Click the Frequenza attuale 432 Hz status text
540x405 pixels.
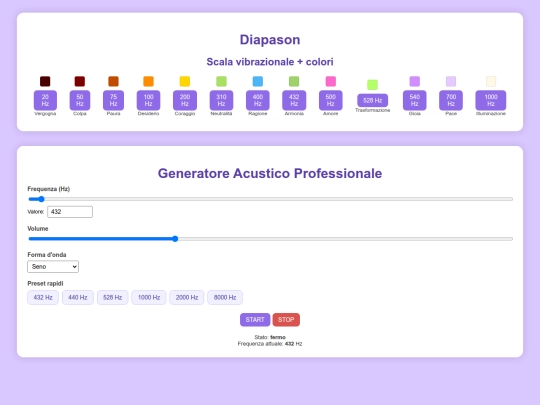point(270,344)
